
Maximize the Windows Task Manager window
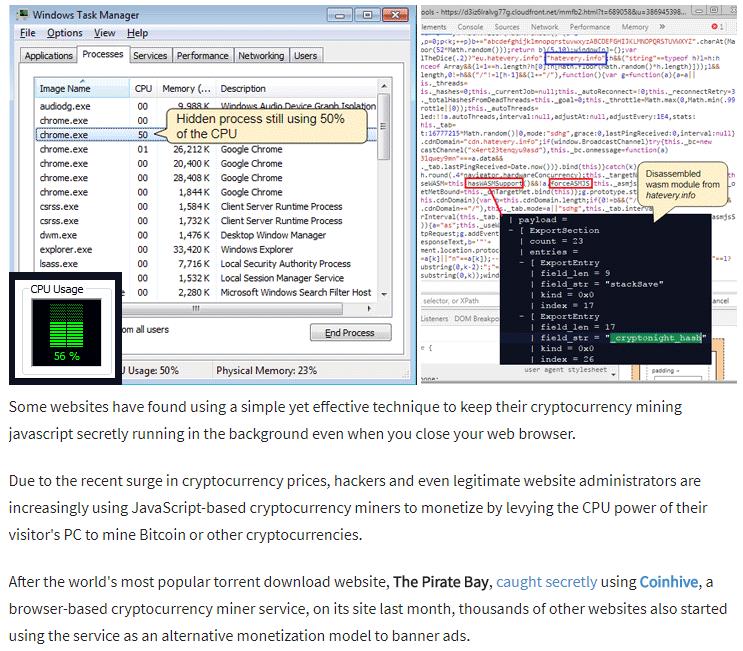(367, 15)
